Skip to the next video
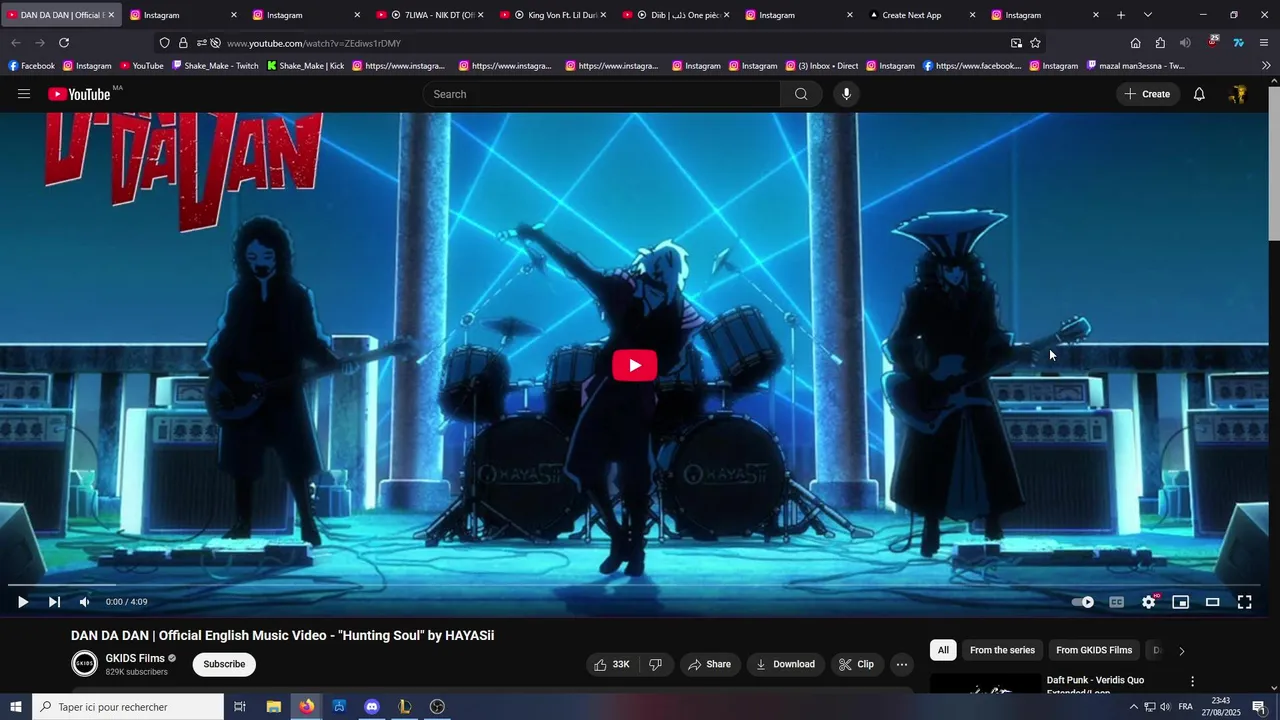 pos(54,602)
